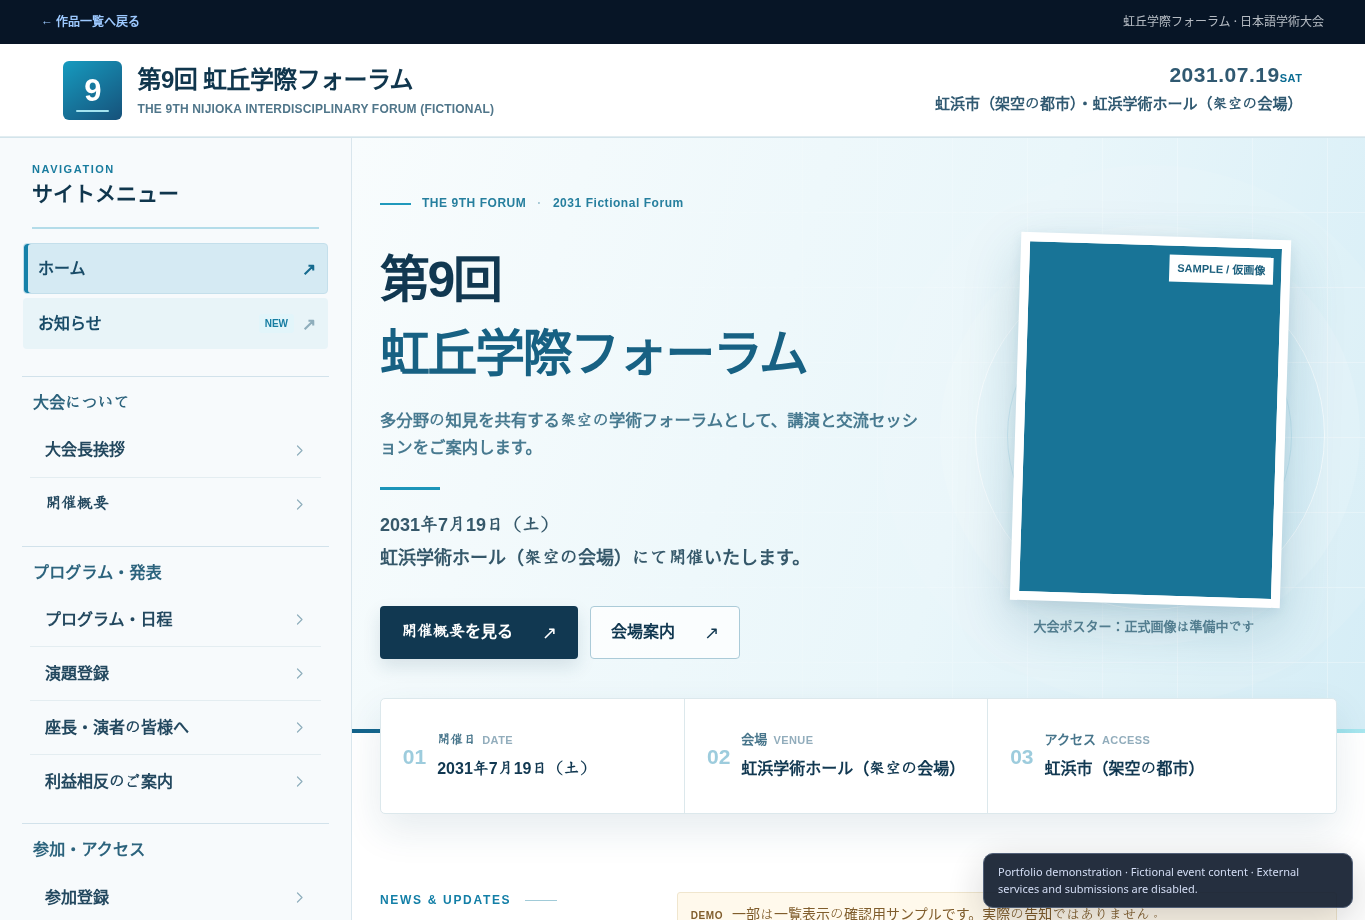Open 演題登録 menu item
Viewport: 1365px width, 920px height.
click(x=176, y=674)
